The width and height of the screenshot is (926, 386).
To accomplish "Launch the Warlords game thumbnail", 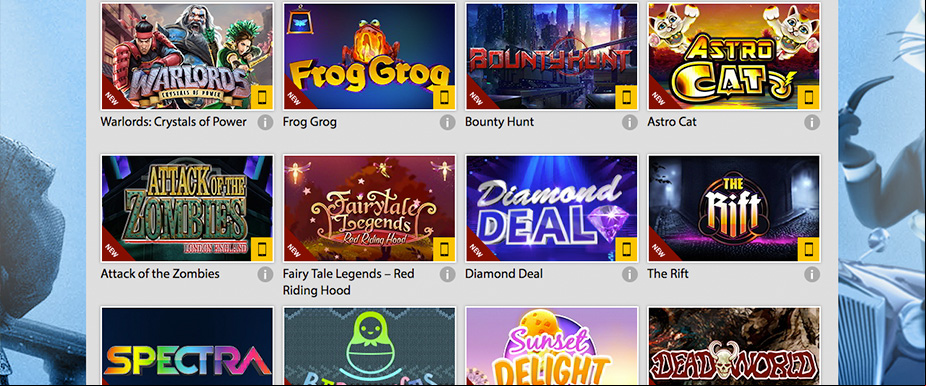I will click(x=187, y=56).
